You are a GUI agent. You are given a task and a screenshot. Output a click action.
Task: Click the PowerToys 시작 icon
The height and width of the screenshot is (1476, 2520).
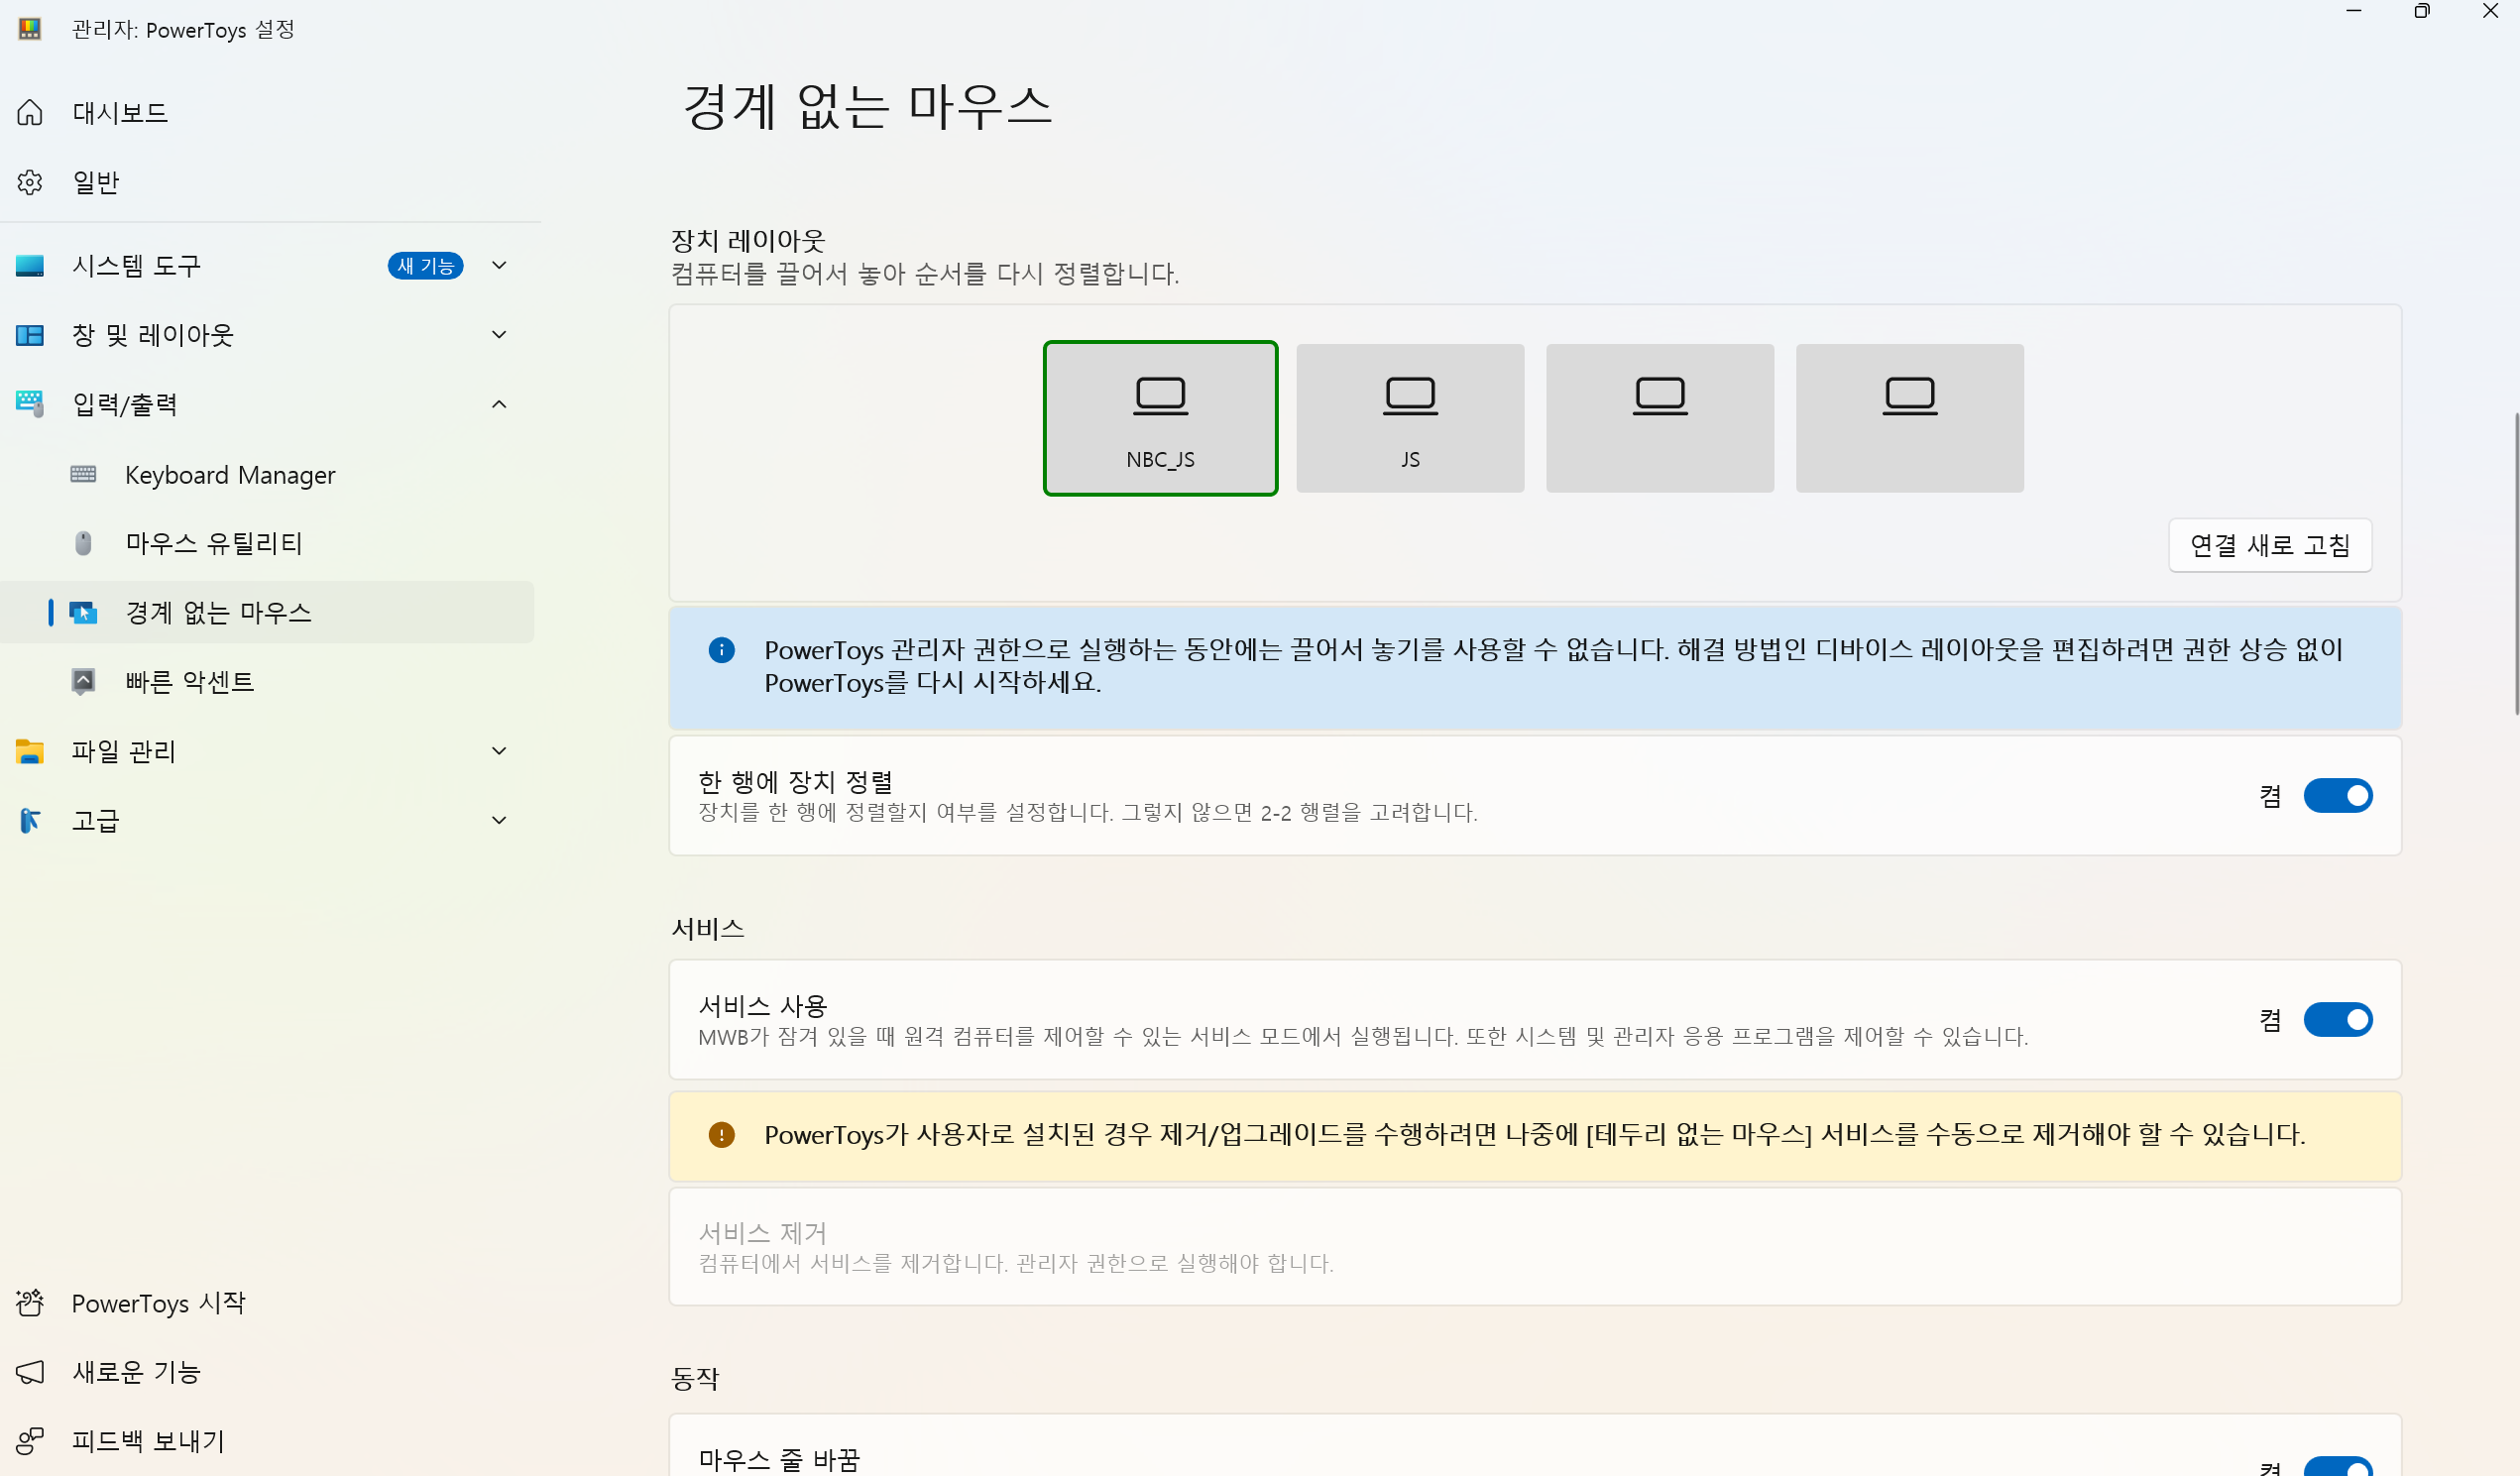pyautogui.click(x=30, y=1302)
